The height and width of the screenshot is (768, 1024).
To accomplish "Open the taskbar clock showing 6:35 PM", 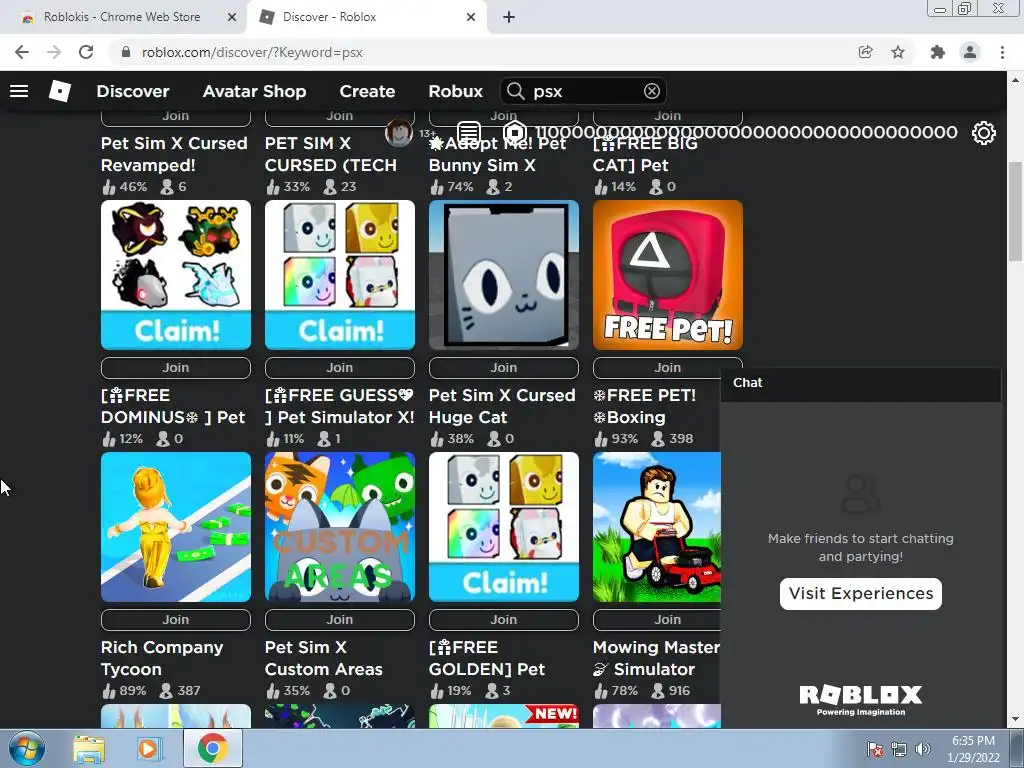I will tap(973, 749).
